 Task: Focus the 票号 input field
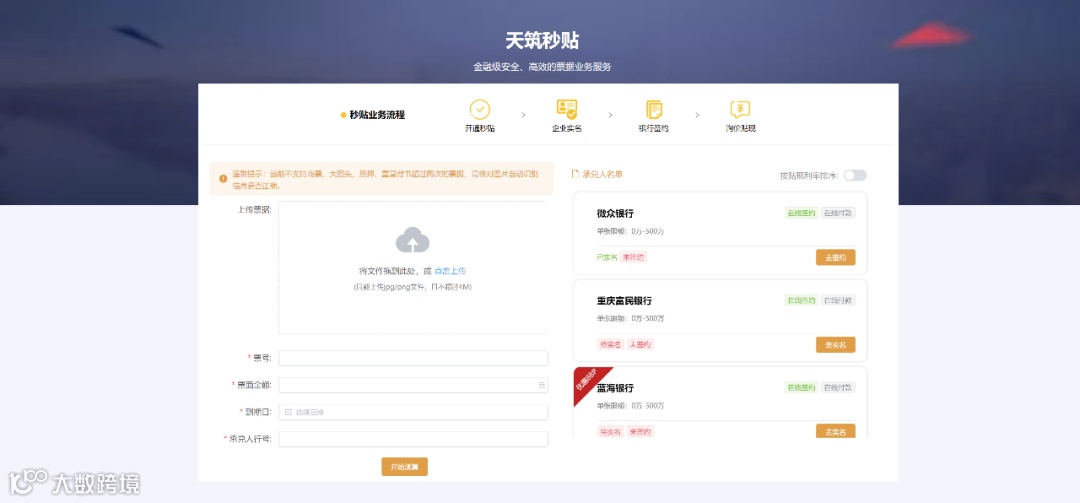click(413, 358)
